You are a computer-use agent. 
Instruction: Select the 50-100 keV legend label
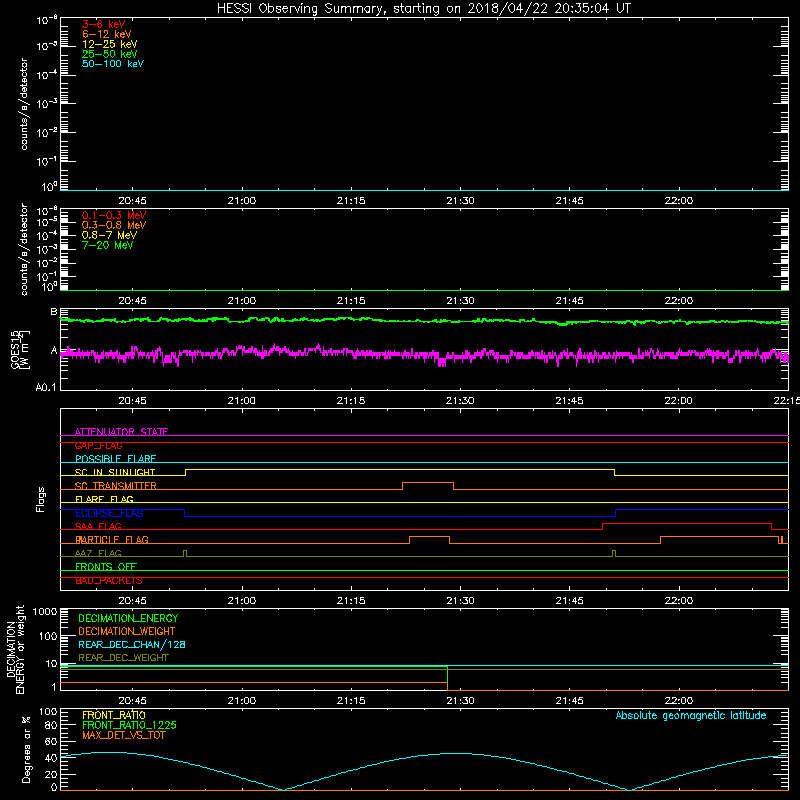tap(113, 64)
